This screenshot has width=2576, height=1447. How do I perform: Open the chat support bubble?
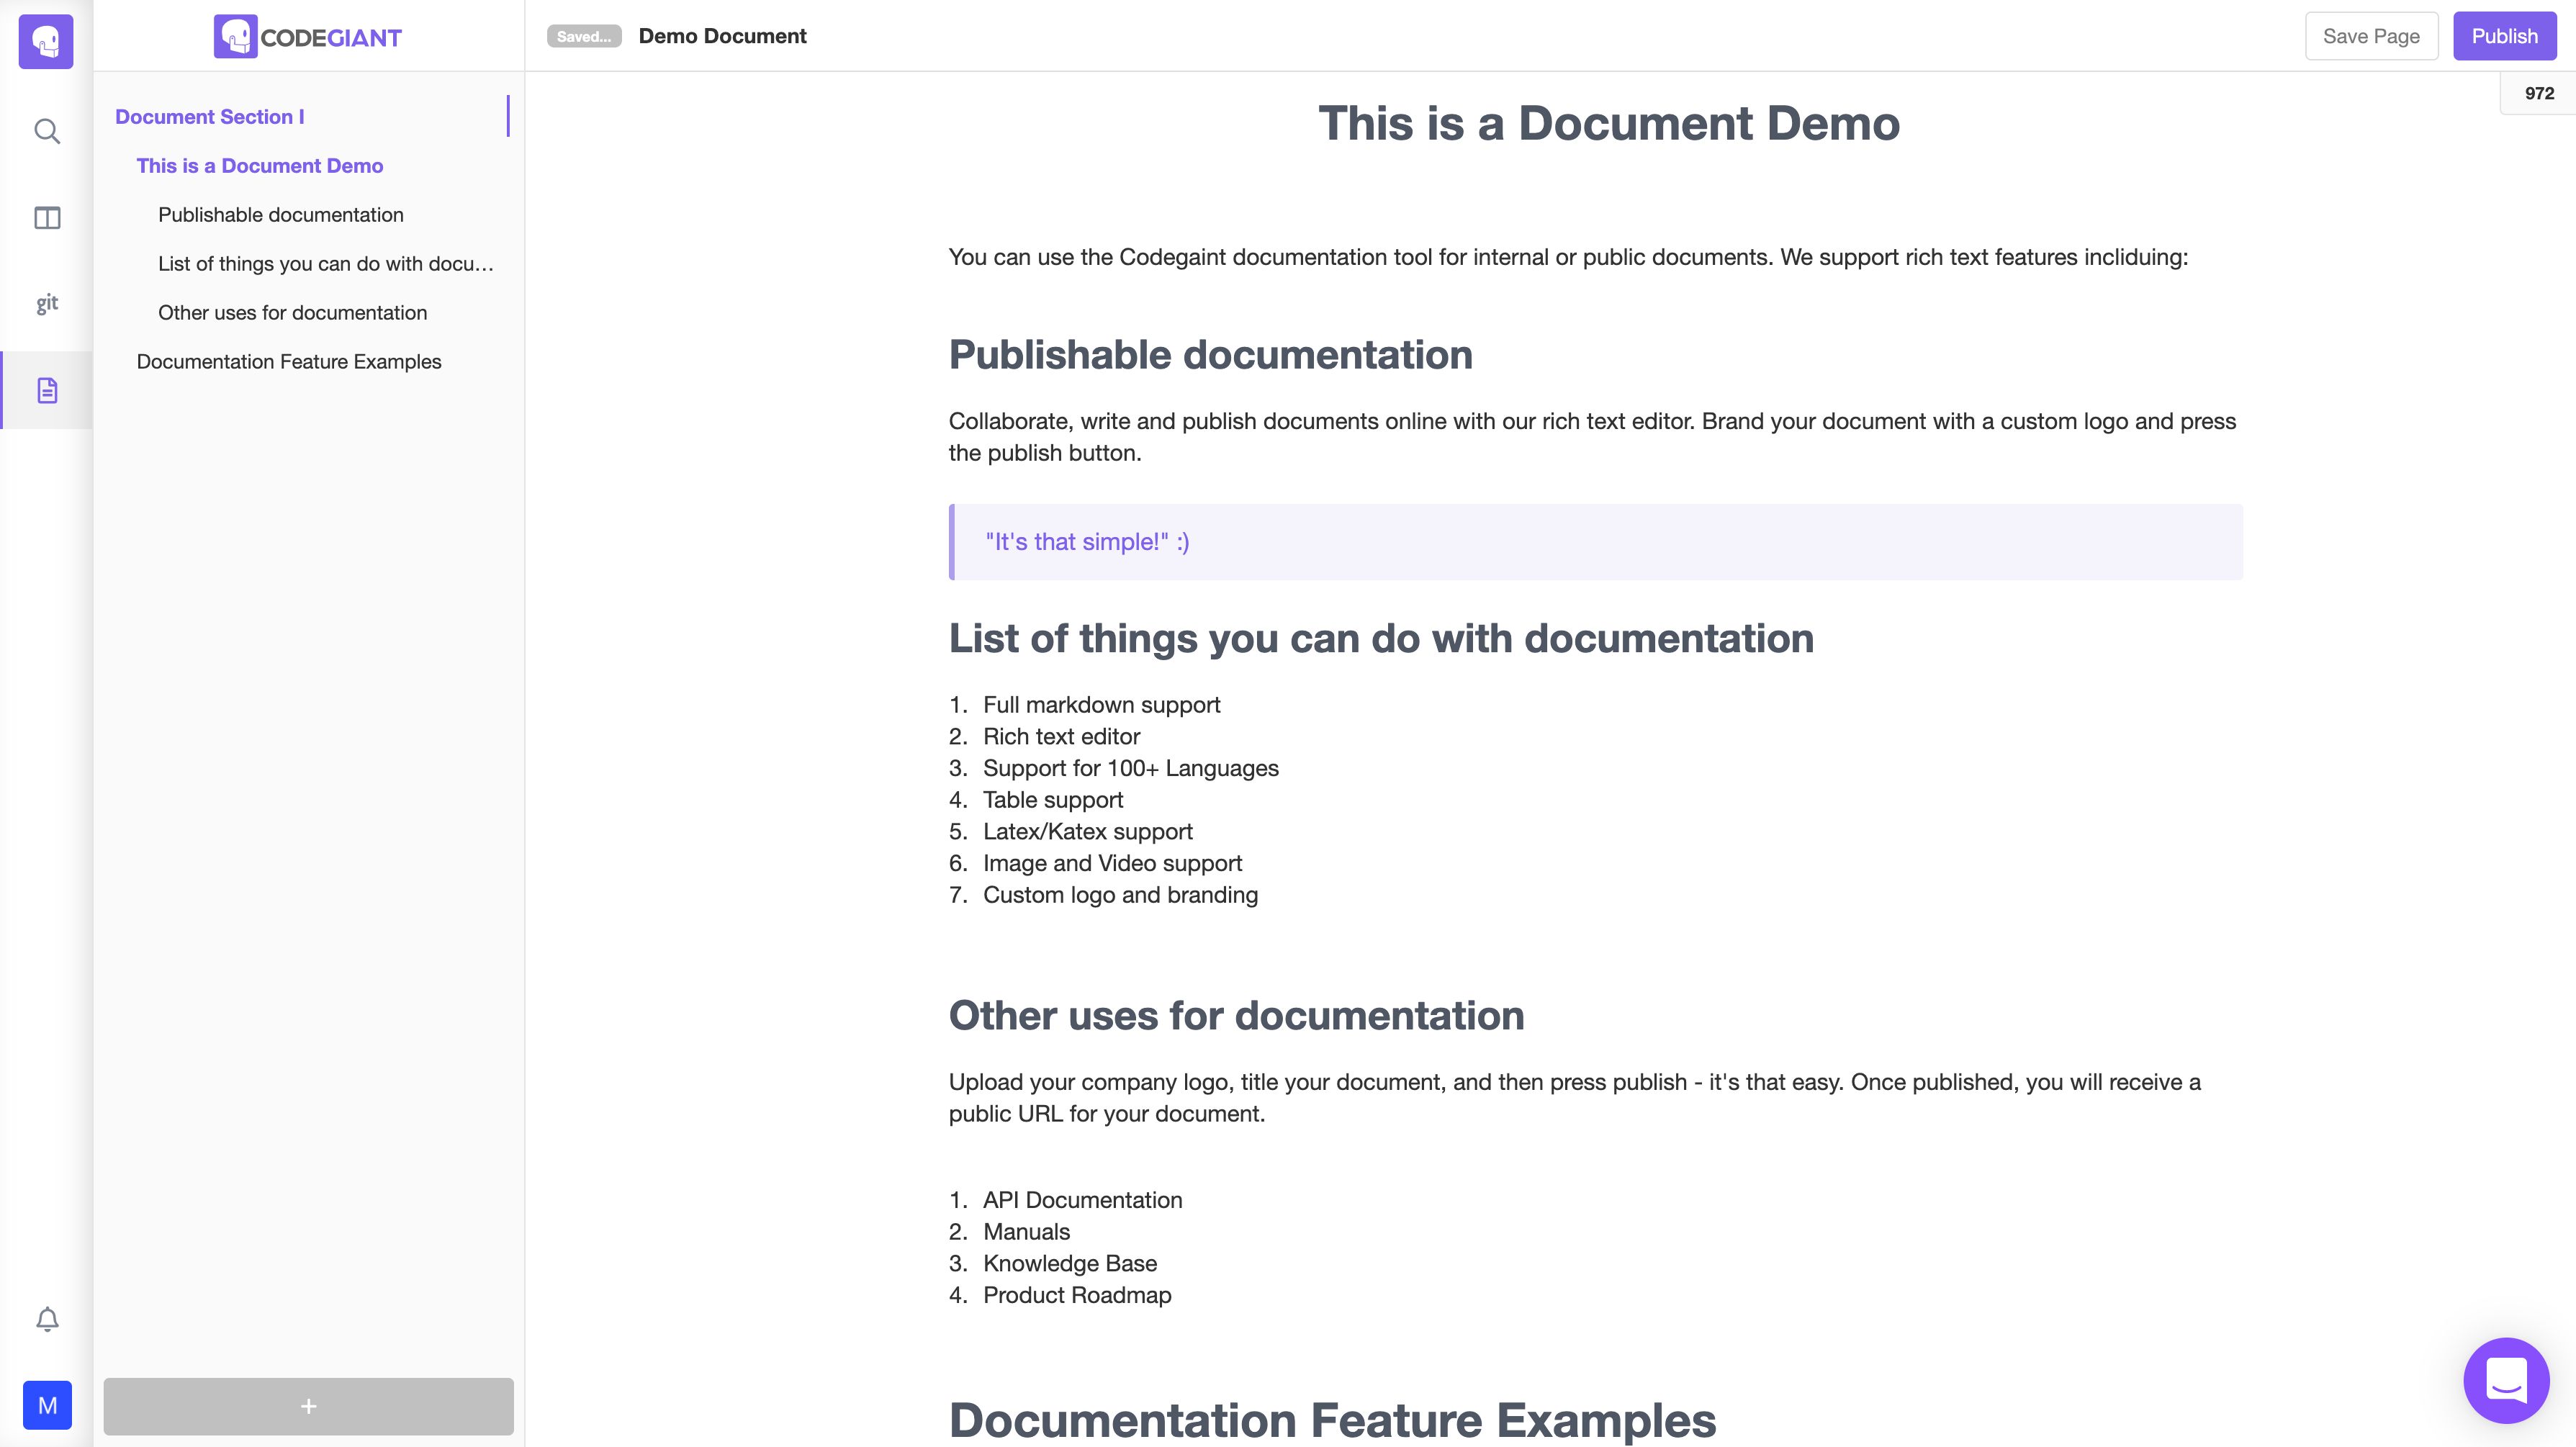tap(2506, 1380)
